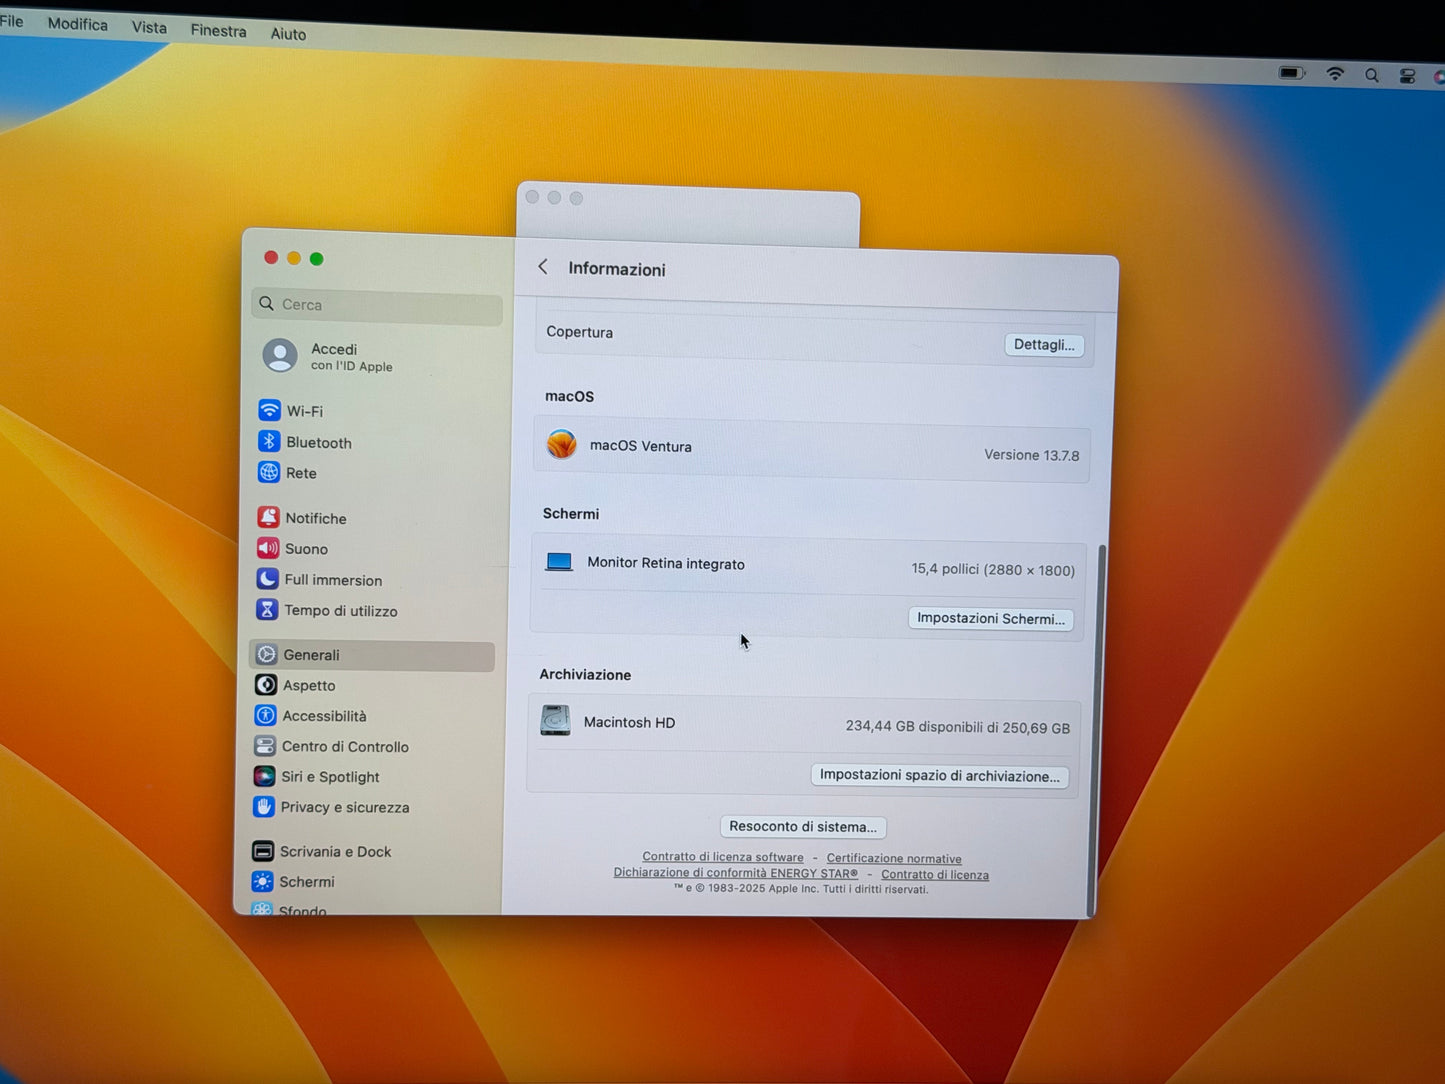Open Siri e Spotlight settings

pos(318,776)
